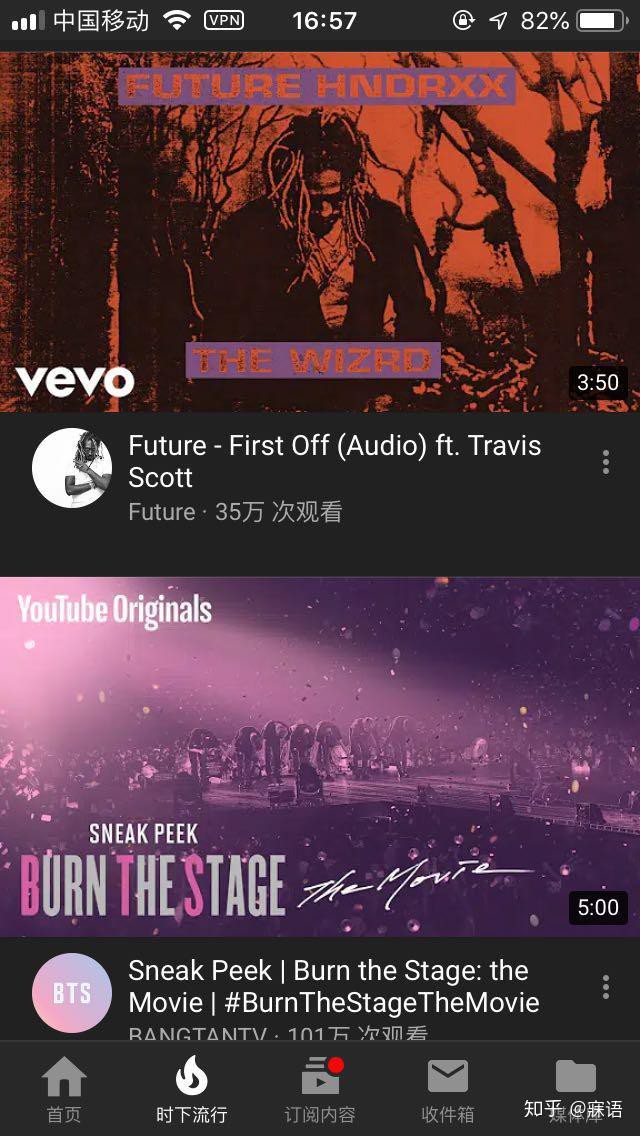Open more options for Burn the Stage video
This screenshot has height=1136, width=640.
606,987
